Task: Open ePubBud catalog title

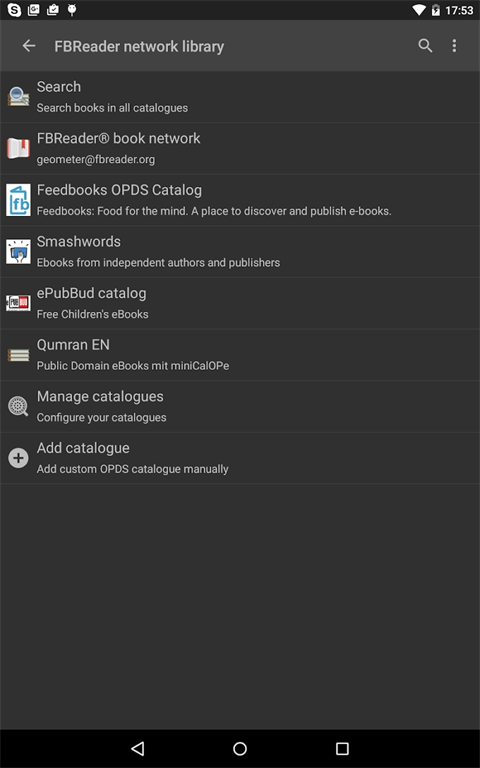Action: 92,293
